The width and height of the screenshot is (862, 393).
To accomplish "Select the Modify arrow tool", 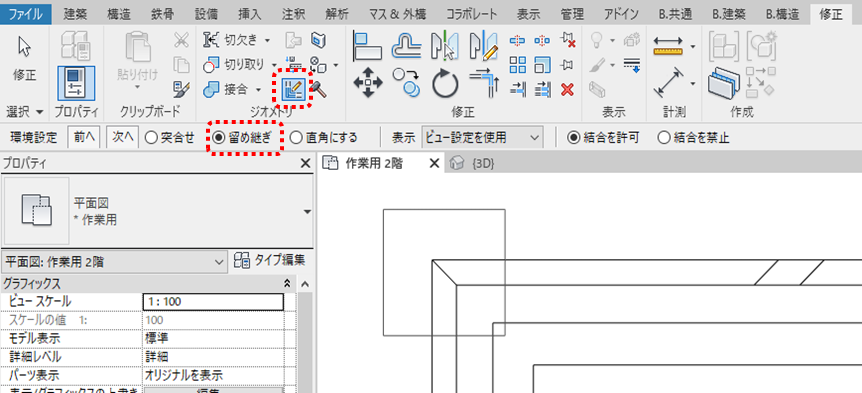I will coord(25,46).
